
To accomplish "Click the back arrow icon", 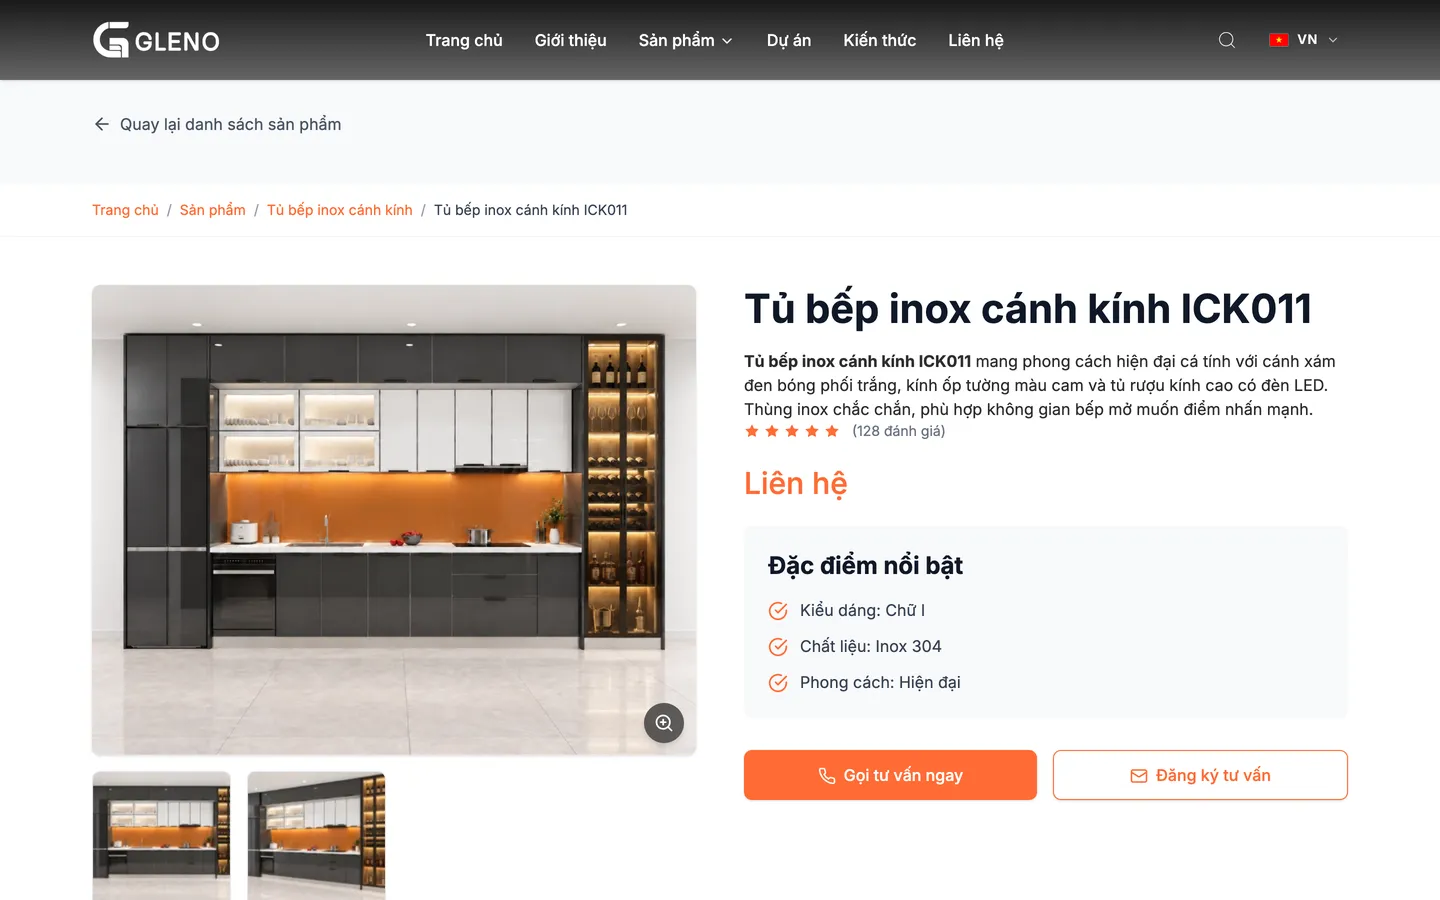I will tap(101, 124).
